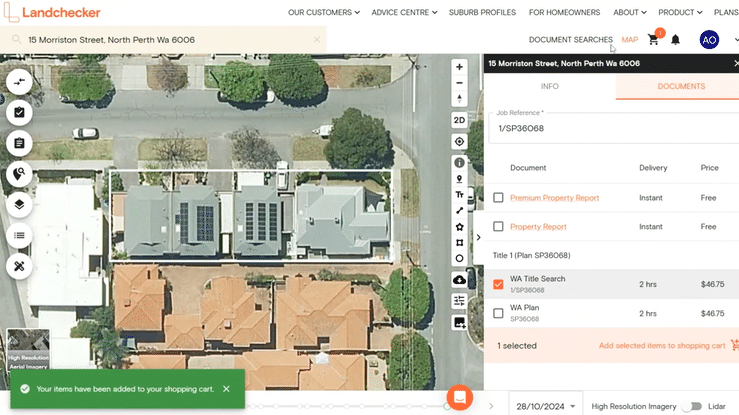Image resolution: width=739 pixels, height=415 pixels.
Task: Open the map settings sliders icon
Action: [x=459, y=301]
